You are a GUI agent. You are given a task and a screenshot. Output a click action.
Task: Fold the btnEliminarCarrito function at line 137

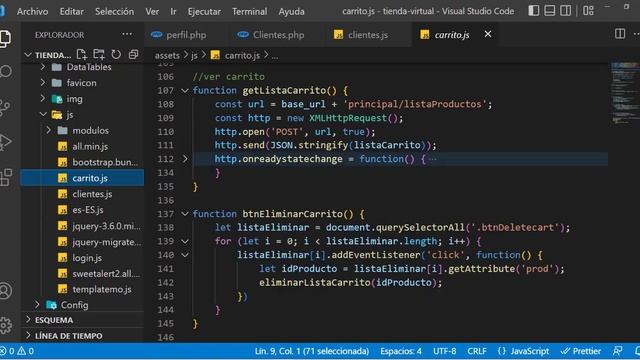click(x=185, y=214)
